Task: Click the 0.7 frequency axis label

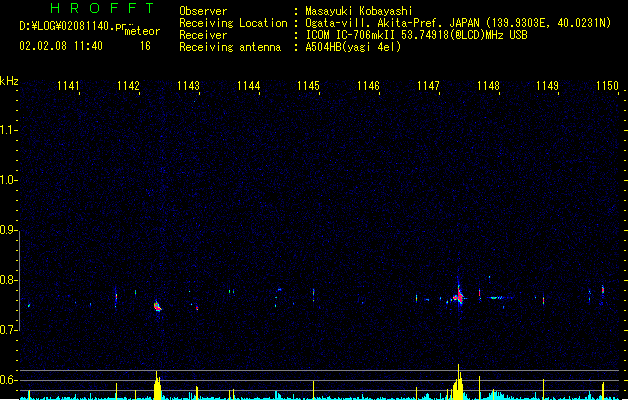Action: click(x=7, y=330)
